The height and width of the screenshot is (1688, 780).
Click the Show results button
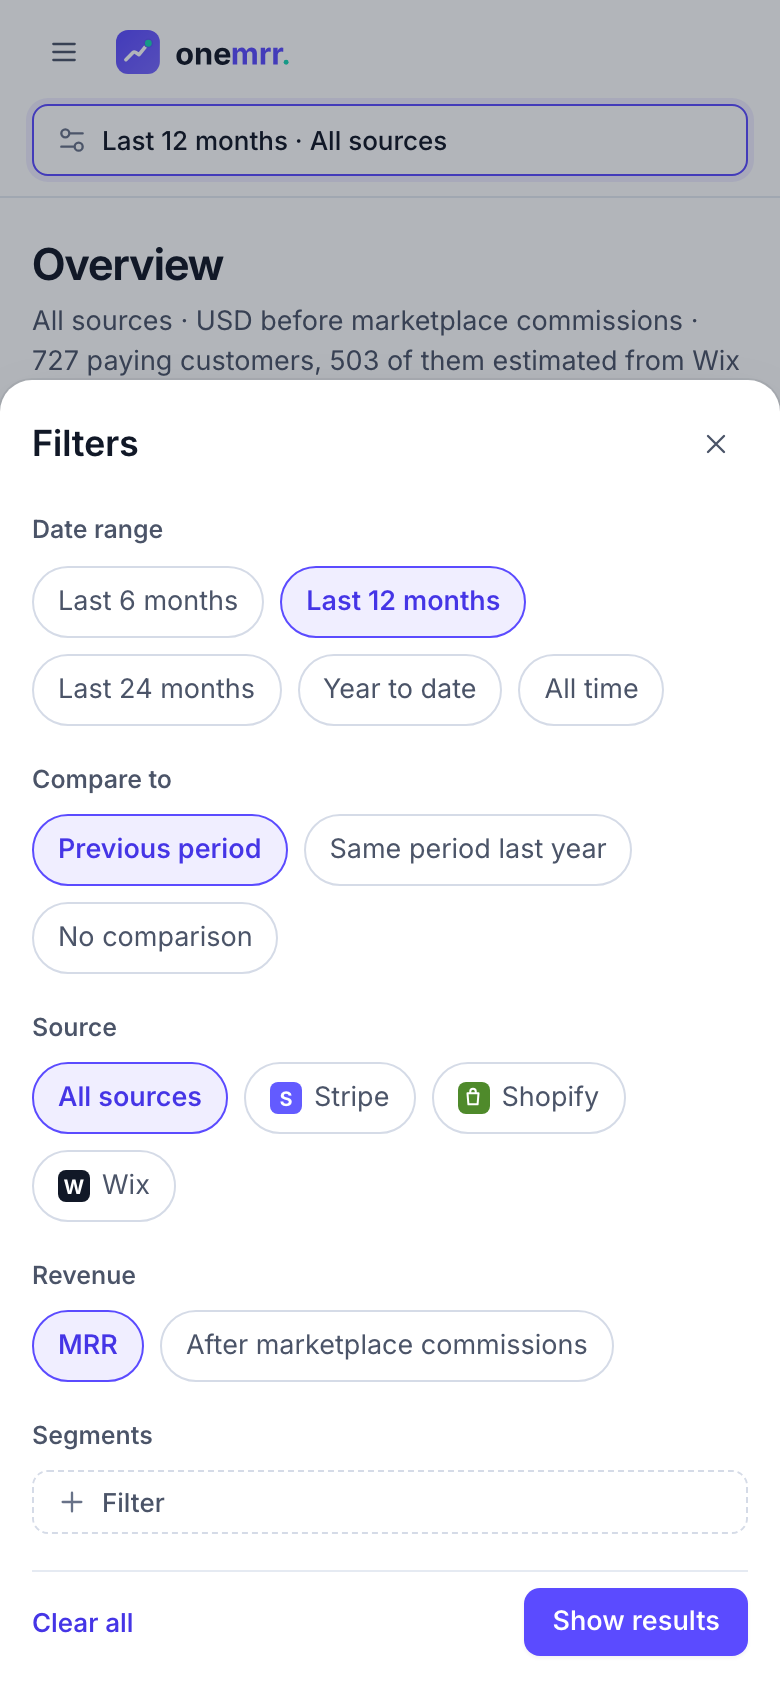point(636,1622)
